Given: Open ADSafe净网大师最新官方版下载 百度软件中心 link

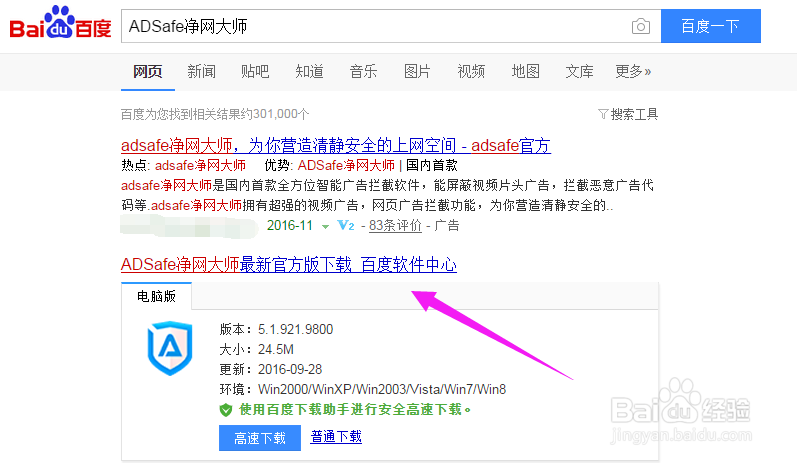Looking at the screenshot, I should point(289,264).
